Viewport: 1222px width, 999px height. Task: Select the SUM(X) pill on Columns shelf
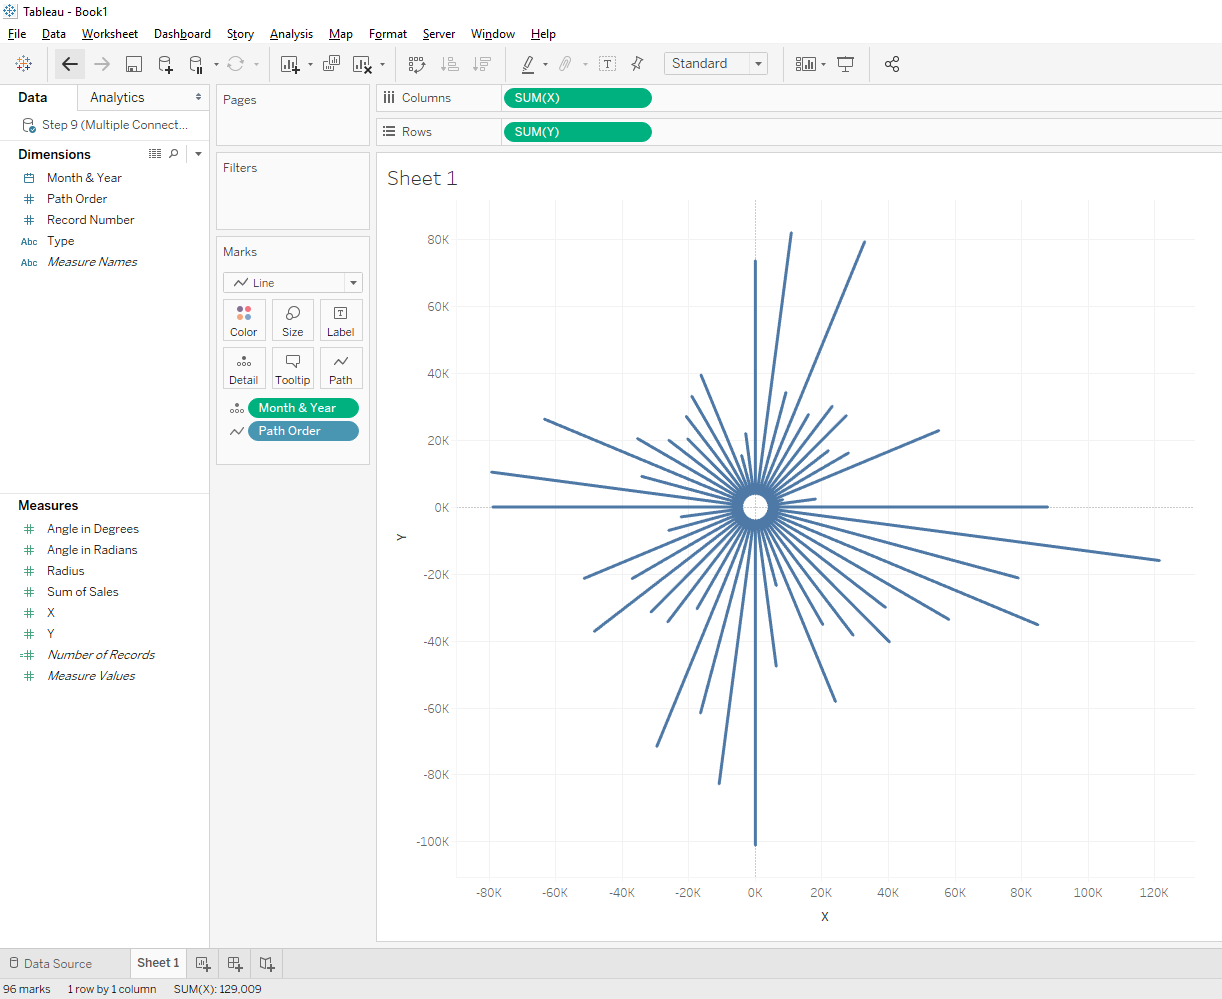tap(577, 98)
